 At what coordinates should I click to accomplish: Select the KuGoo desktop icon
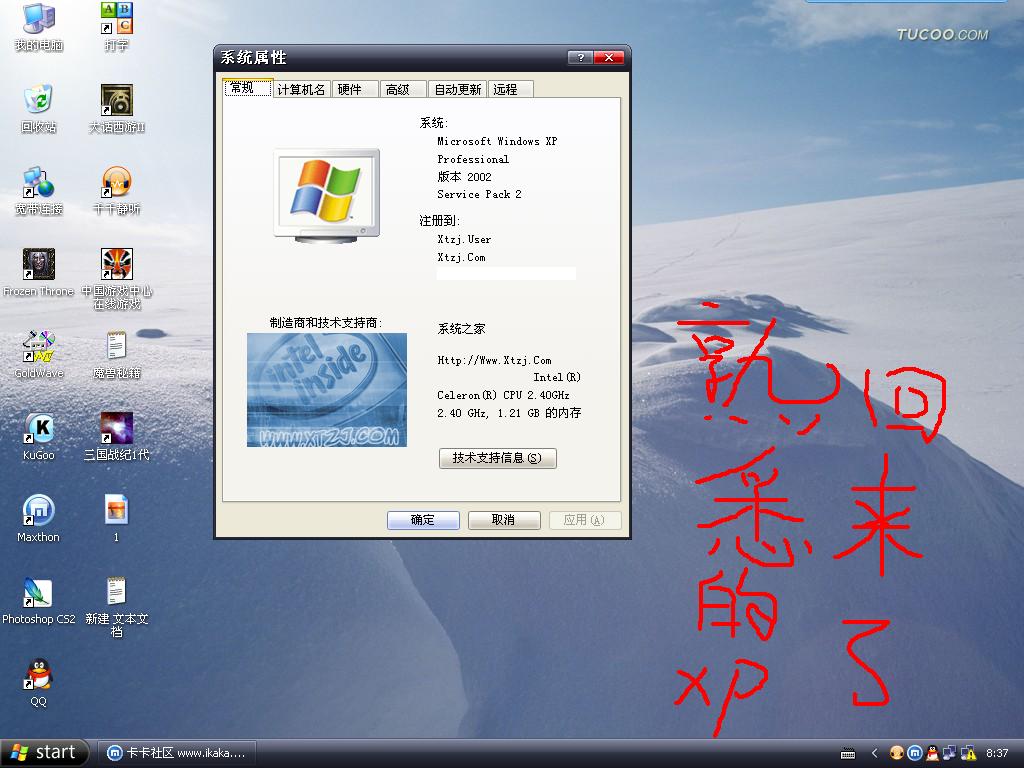pyautogui.click(x=39, y=437)
